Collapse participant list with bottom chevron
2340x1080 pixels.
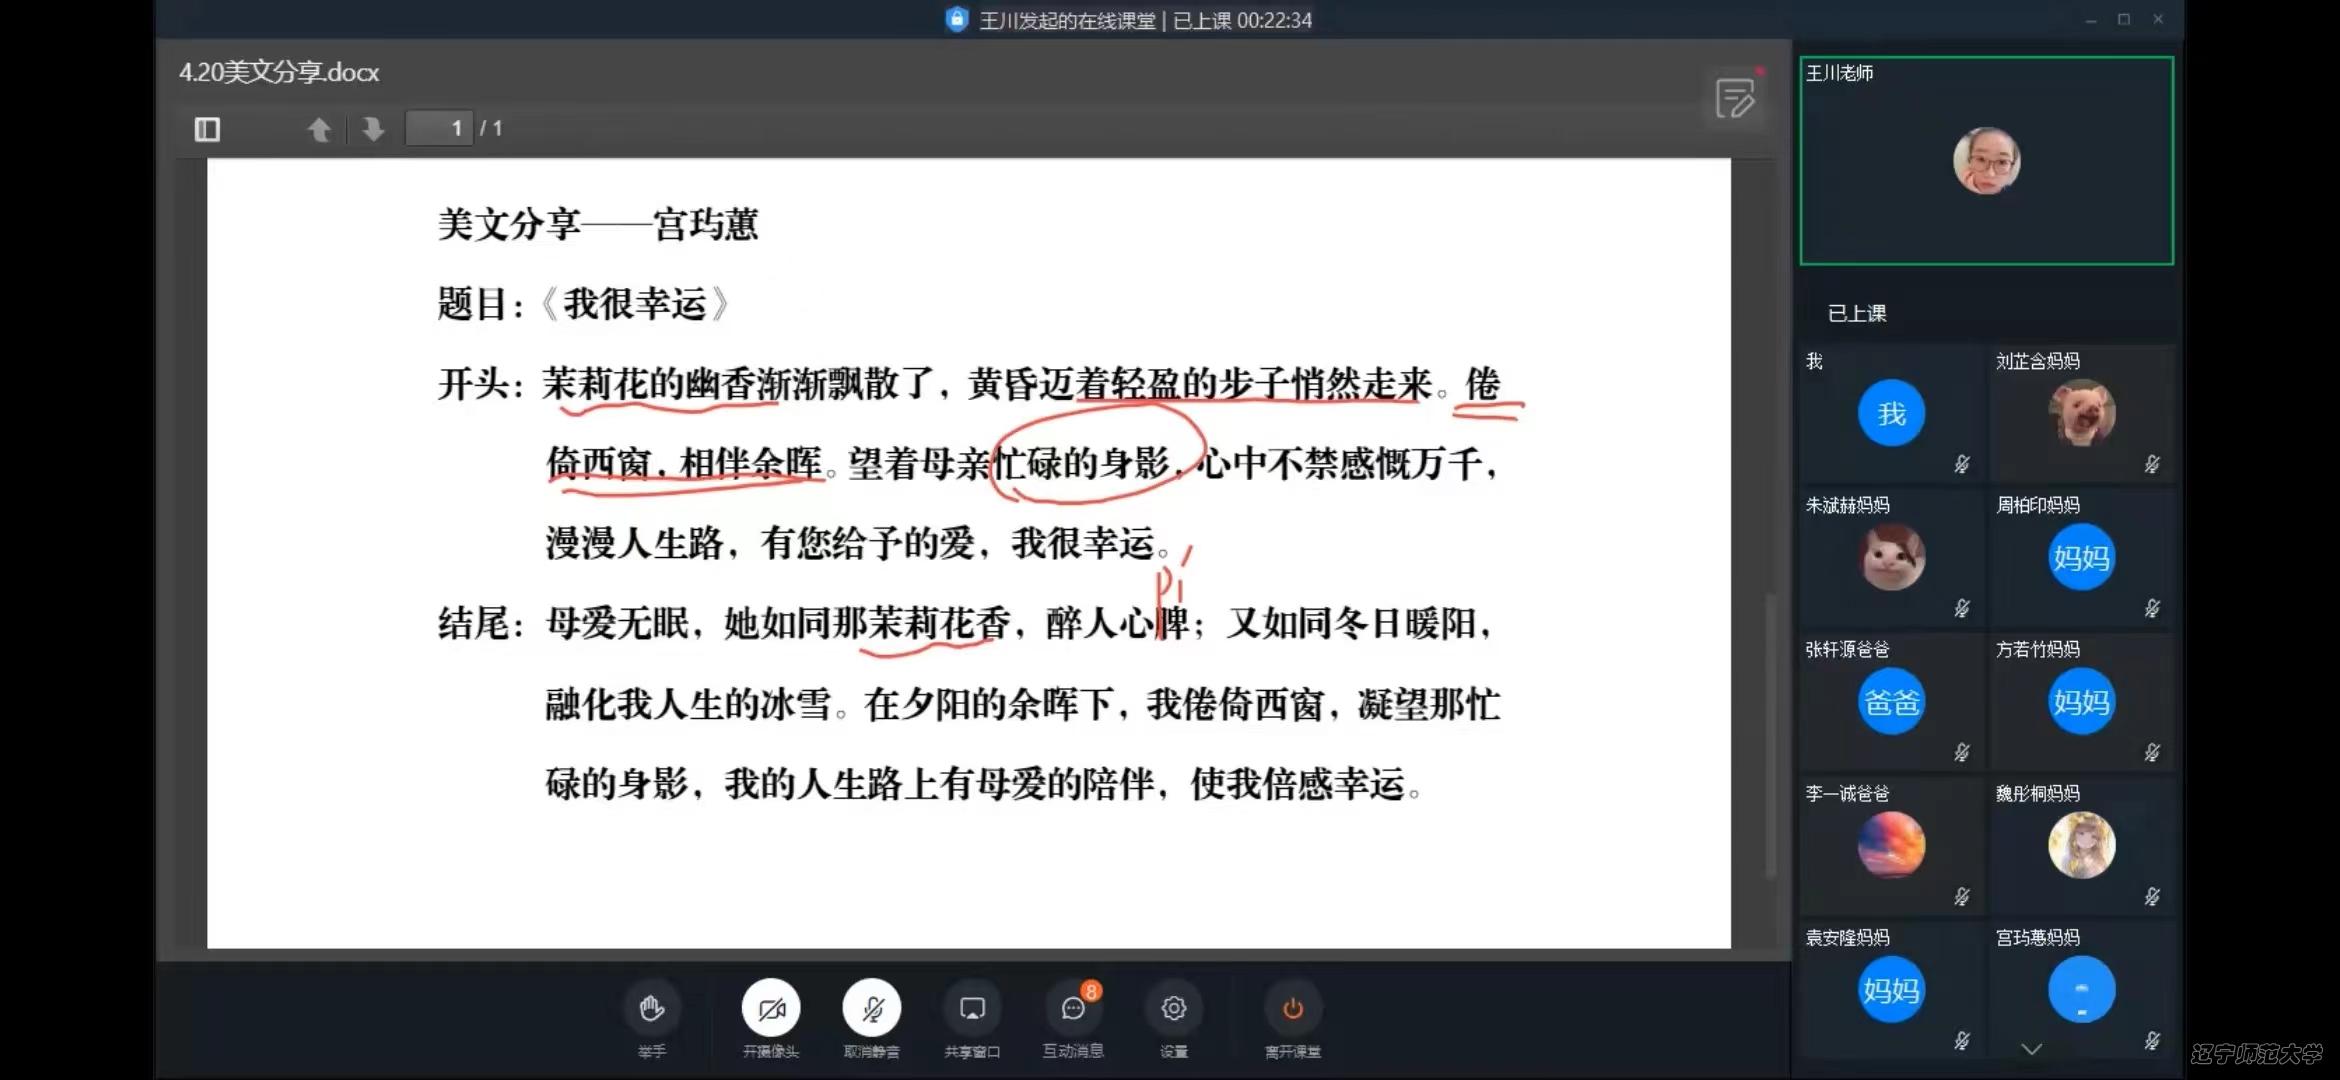(x=2031, y=1050)
